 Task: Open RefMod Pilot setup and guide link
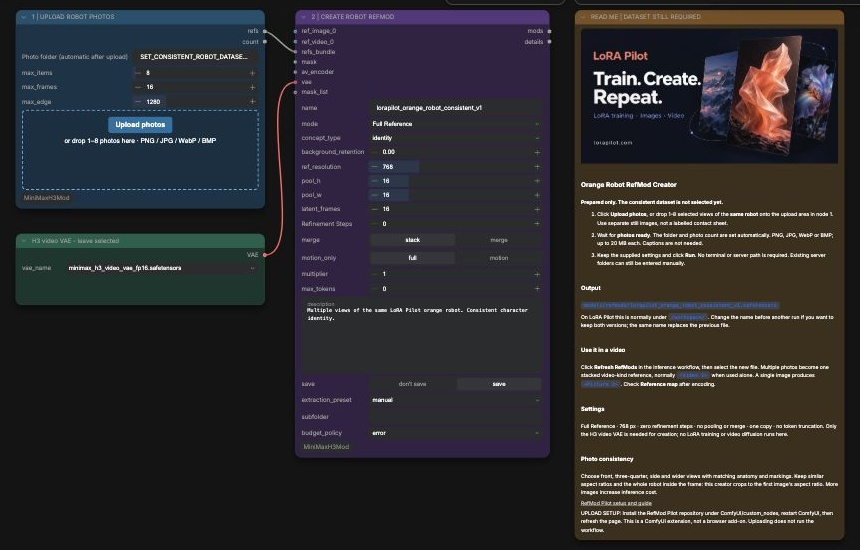coord(616,503)
